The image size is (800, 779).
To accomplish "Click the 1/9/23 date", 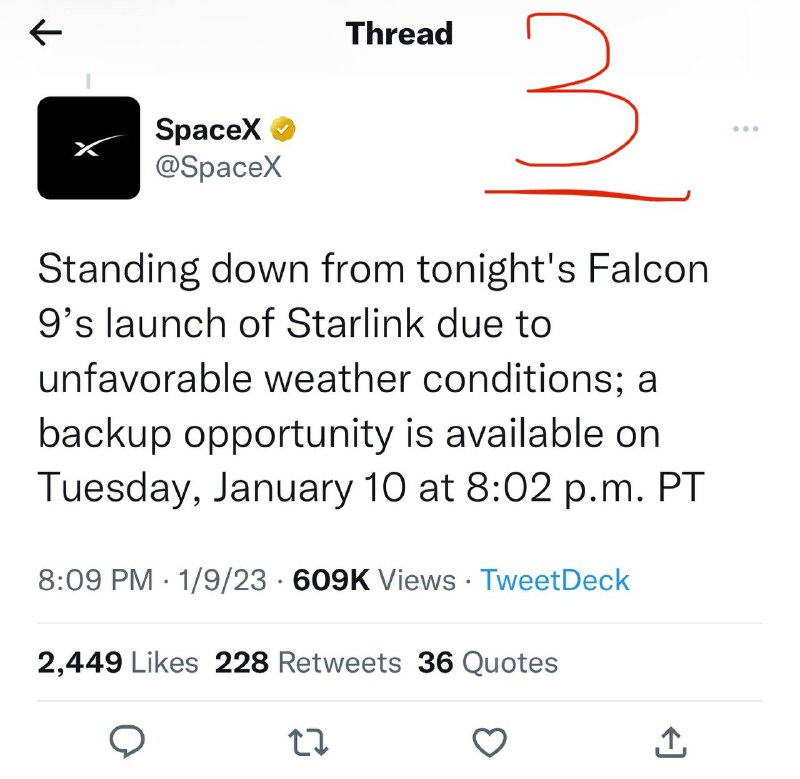I will pos(222,580).
